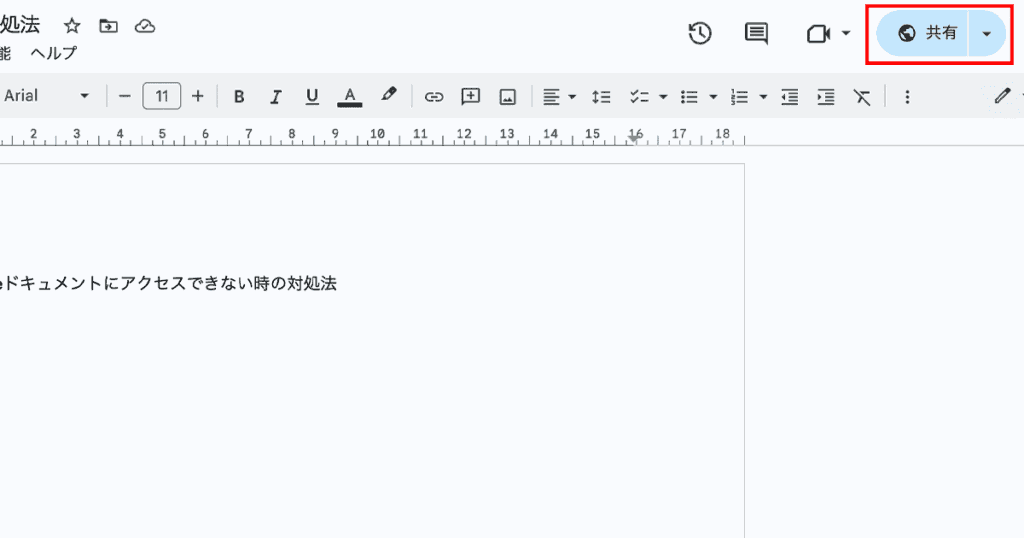The image size is (1024, 538).
Task: Expand the checklist dropdown arrow
Action: [x=663, y=97]
